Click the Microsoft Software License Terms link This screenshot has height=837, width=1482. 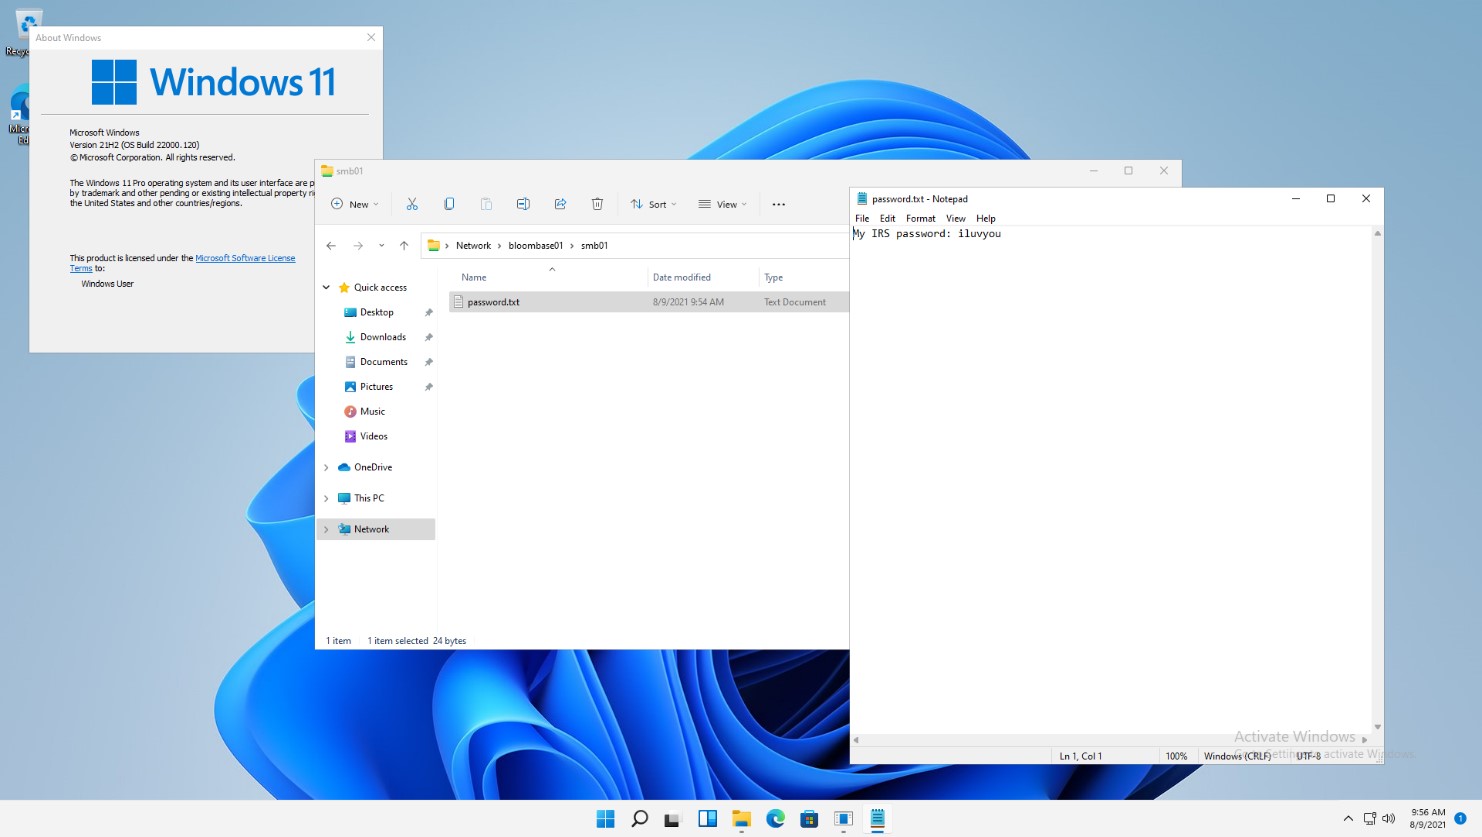(x=245, y=258)
